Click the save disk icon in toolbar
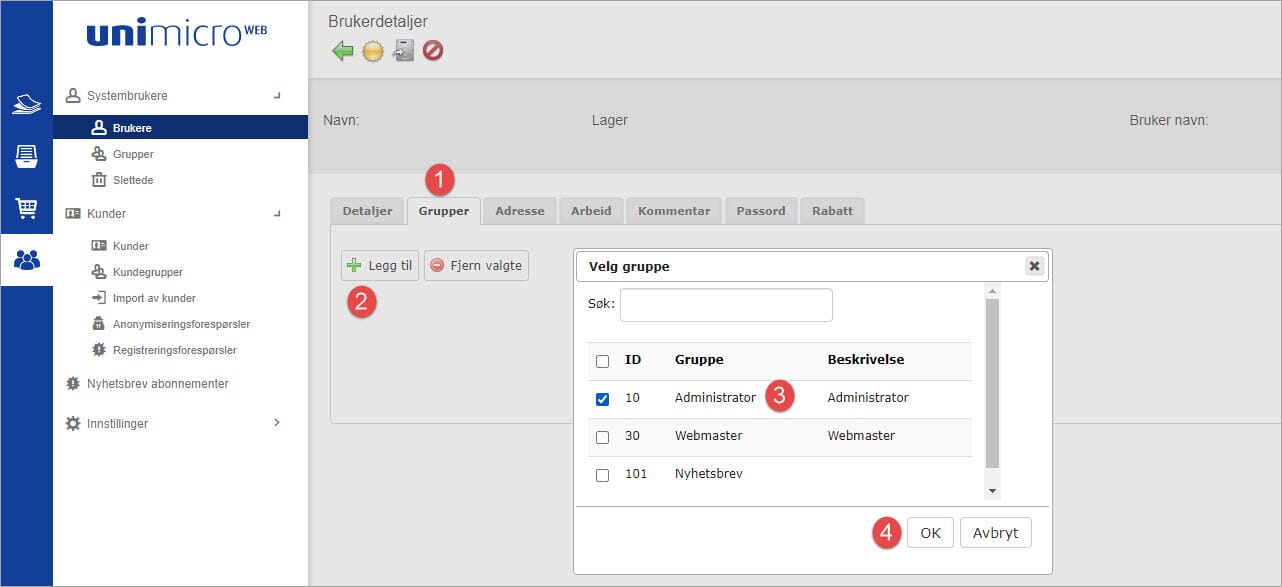This screenshot has height=587, width=1282. click(403, 51)
